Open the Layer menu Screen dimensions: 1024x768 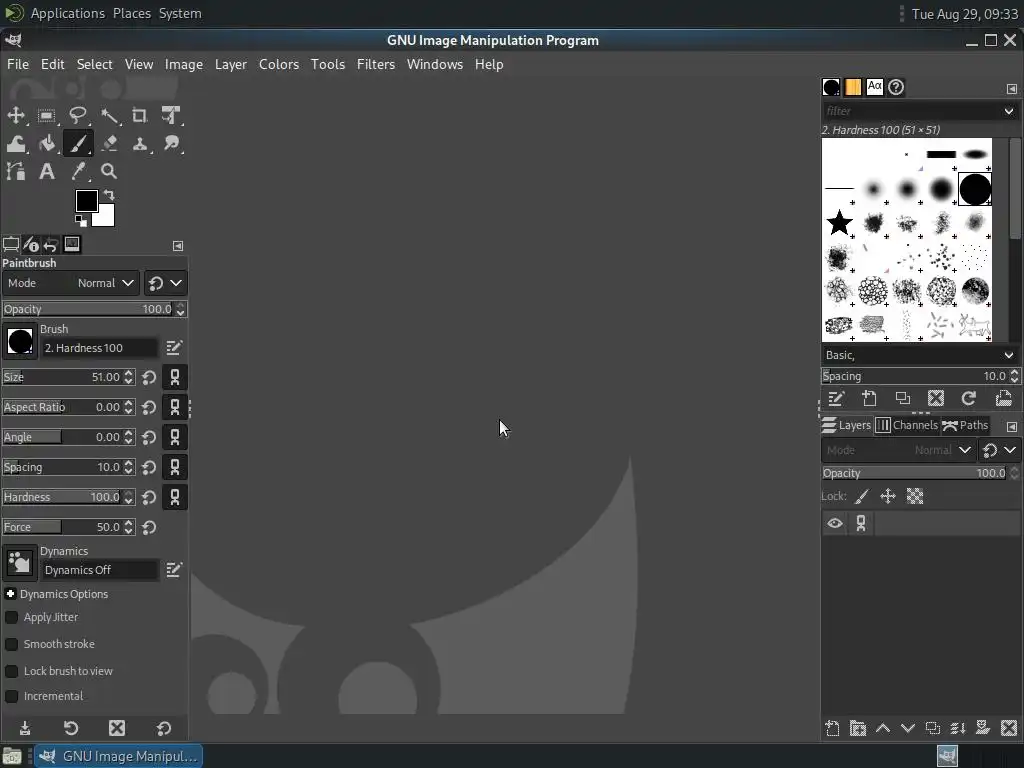tap(231, 64)
